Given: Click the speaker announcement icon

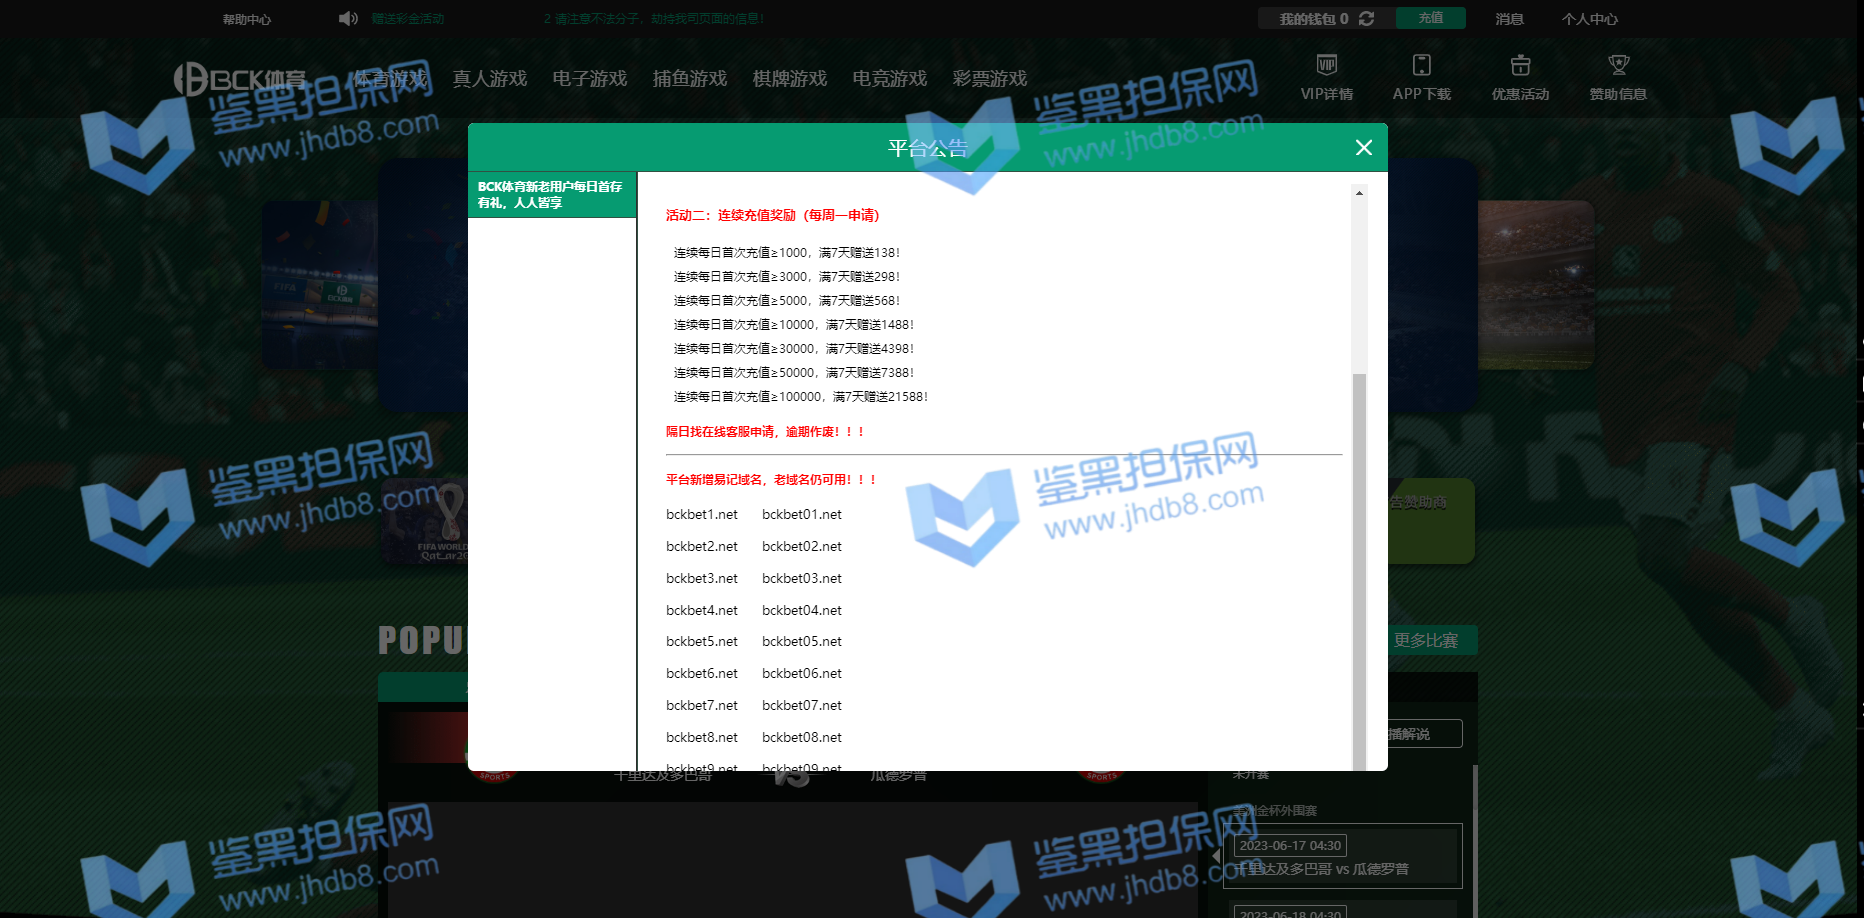Looking at the screenshot, I should [x=348, y=19].
